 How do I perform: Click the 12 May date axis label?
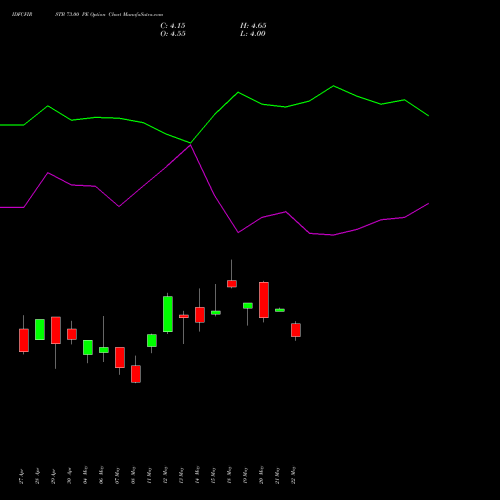pos(166,475)
